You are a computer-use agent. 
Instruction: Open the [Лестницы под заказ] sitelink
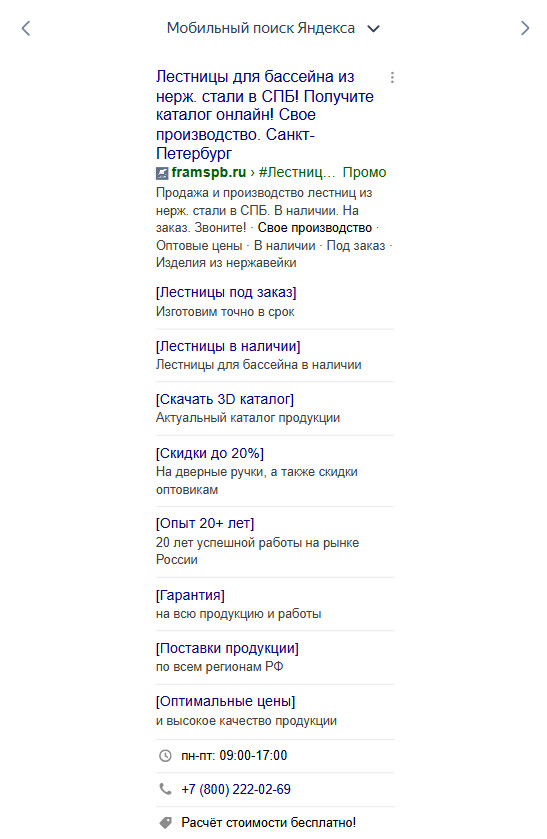coord(226,292)
